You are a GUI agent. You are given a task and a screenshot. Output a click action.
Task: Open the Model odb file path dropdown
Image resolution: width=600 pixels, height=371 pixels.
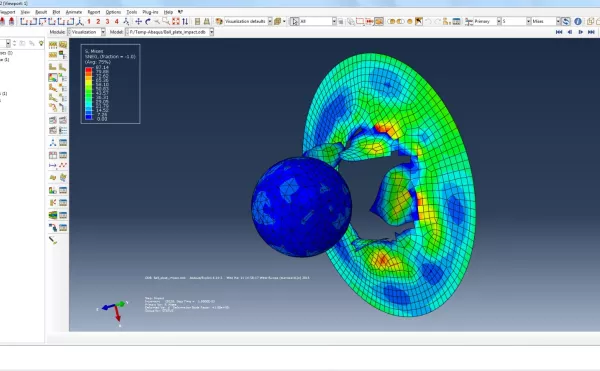coord(211,32)
